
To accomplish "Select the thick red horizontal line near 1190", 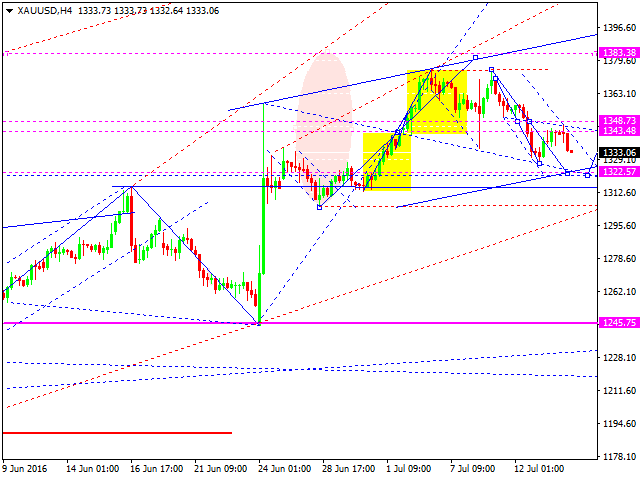I will click(x=117, y=433).
